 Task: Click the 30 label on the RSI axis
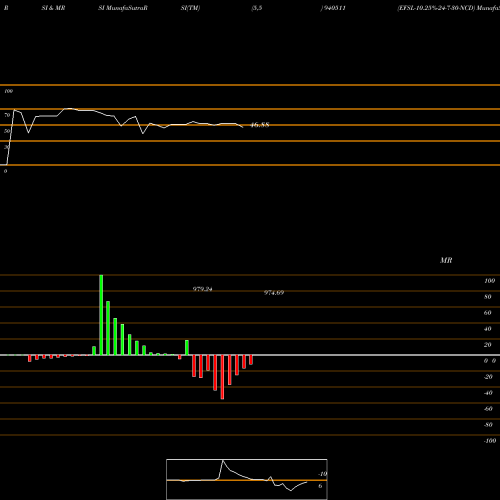(x=7, y=147)
